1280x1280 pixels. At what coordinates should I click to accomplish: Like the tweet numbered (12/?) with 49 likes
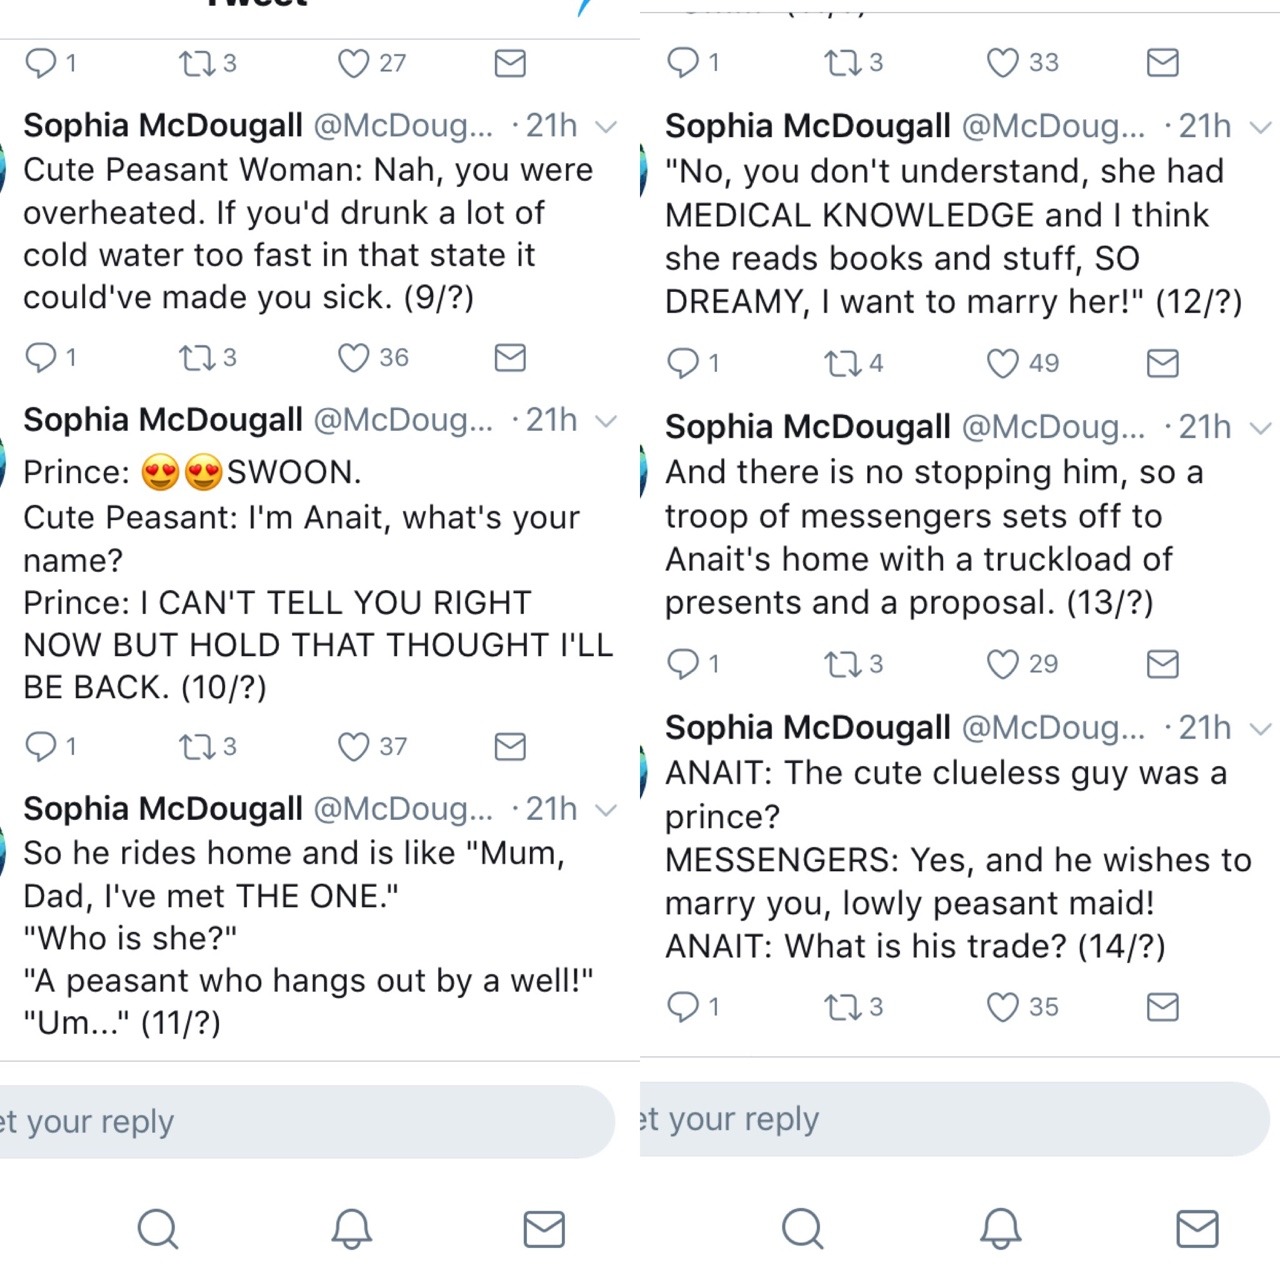point(1003,363)
